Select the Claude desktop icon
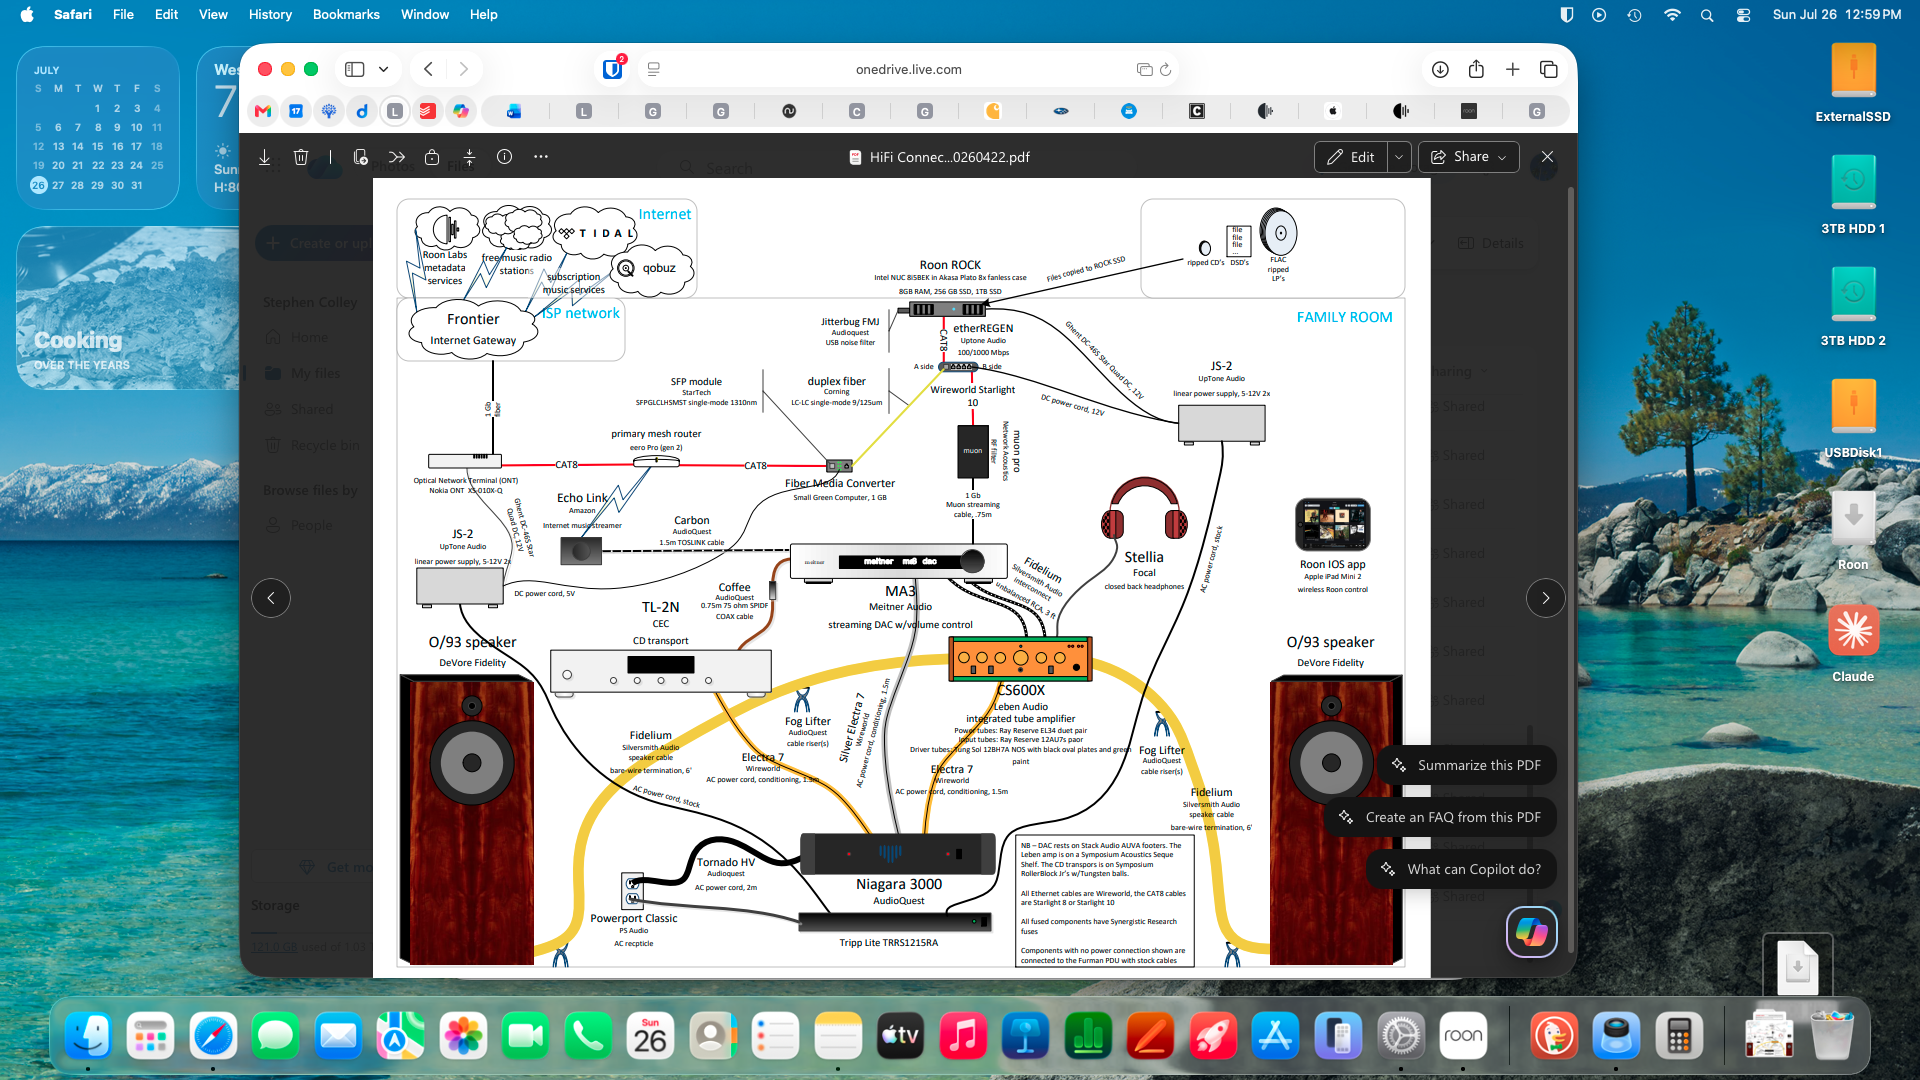This screenshot has height=1080, width=1920. click(1853, 642)
